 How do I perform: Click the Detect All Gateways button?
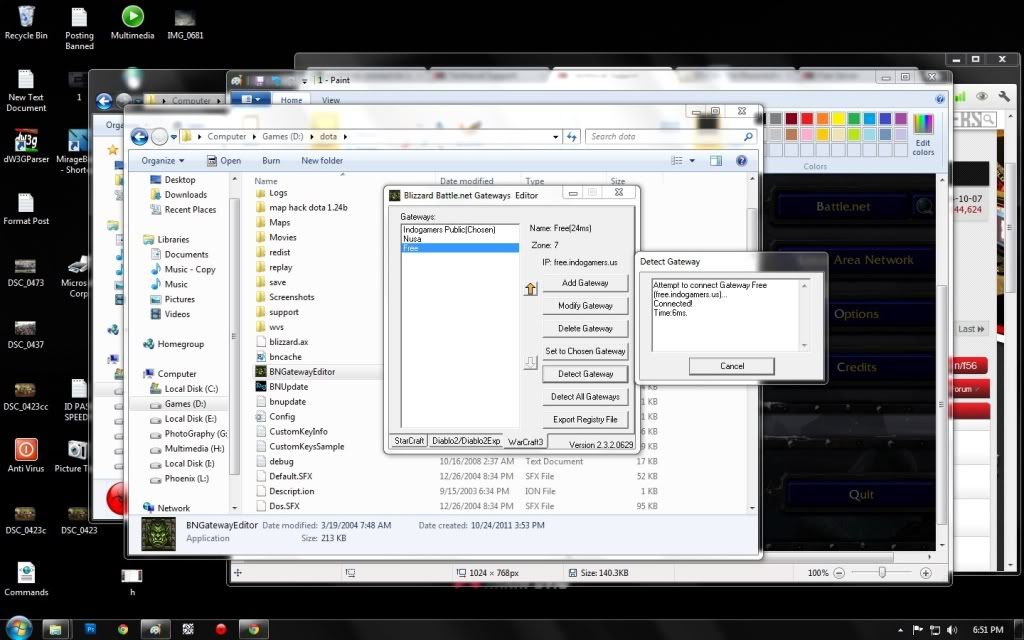coord(585,396)
